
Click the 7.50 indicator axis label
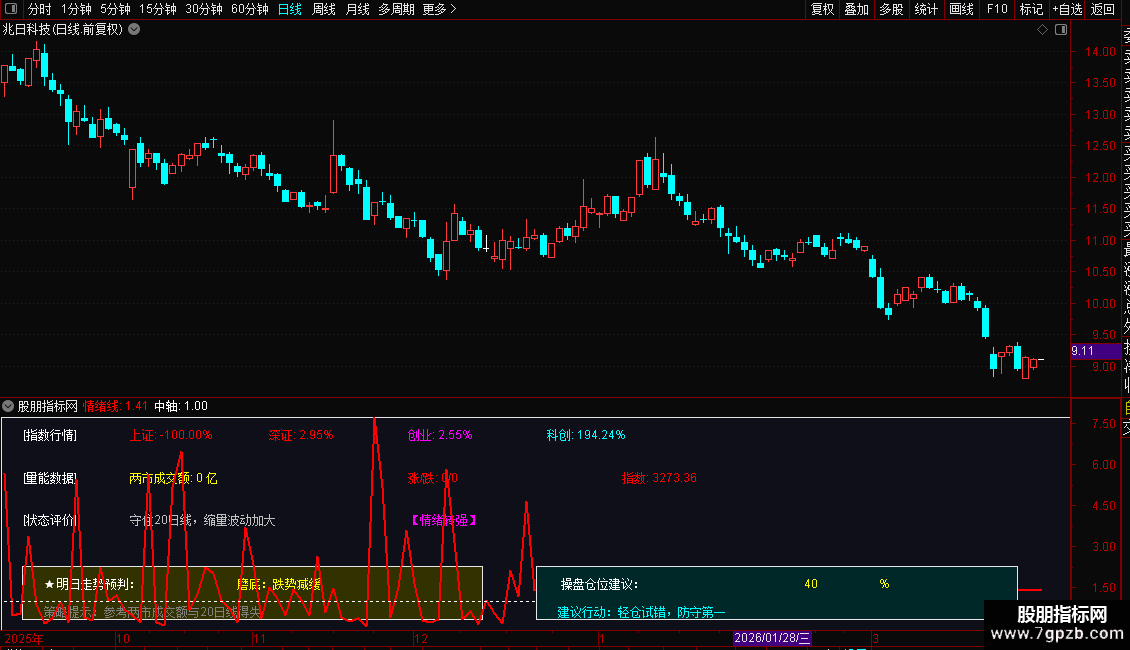1103,424
